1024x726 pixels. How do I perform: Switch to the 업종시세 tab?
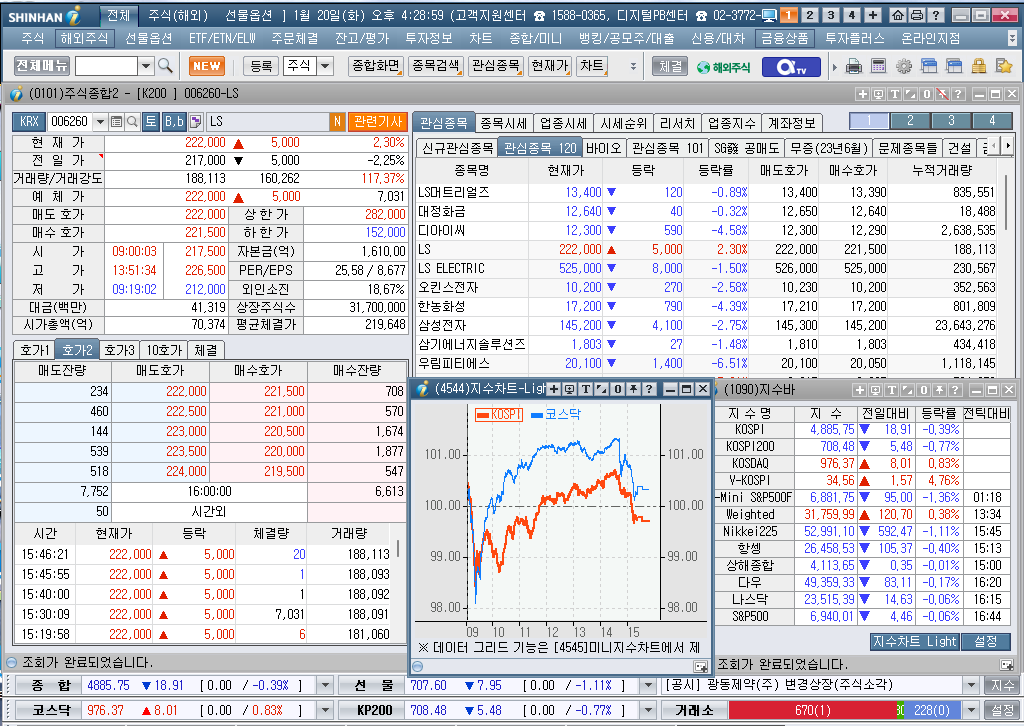click(565, 123)
